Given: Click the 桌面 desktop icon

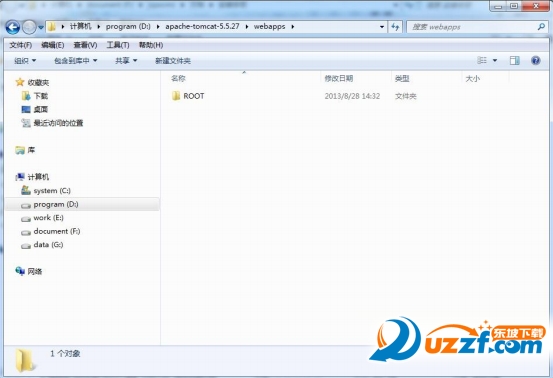Looking at the screenshot, I should click(26, 109).
